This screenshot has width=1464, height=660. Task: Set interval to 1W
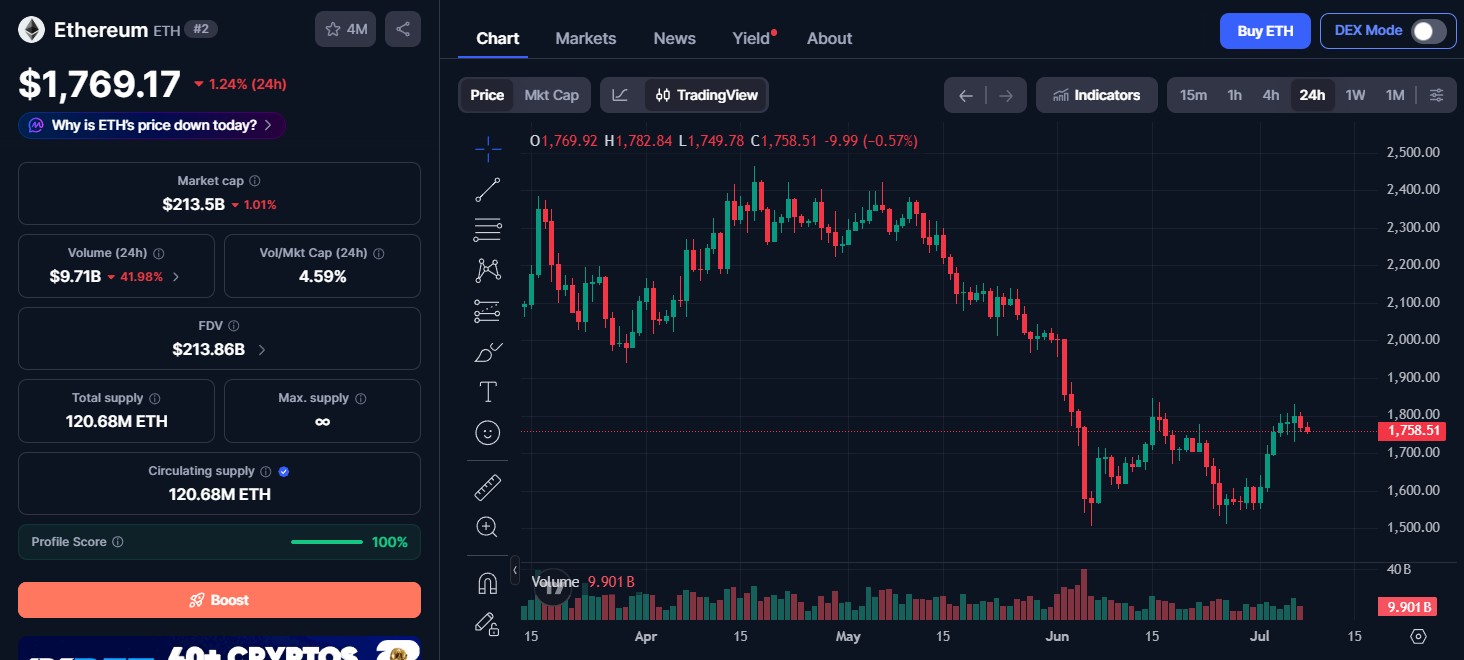1355,95
